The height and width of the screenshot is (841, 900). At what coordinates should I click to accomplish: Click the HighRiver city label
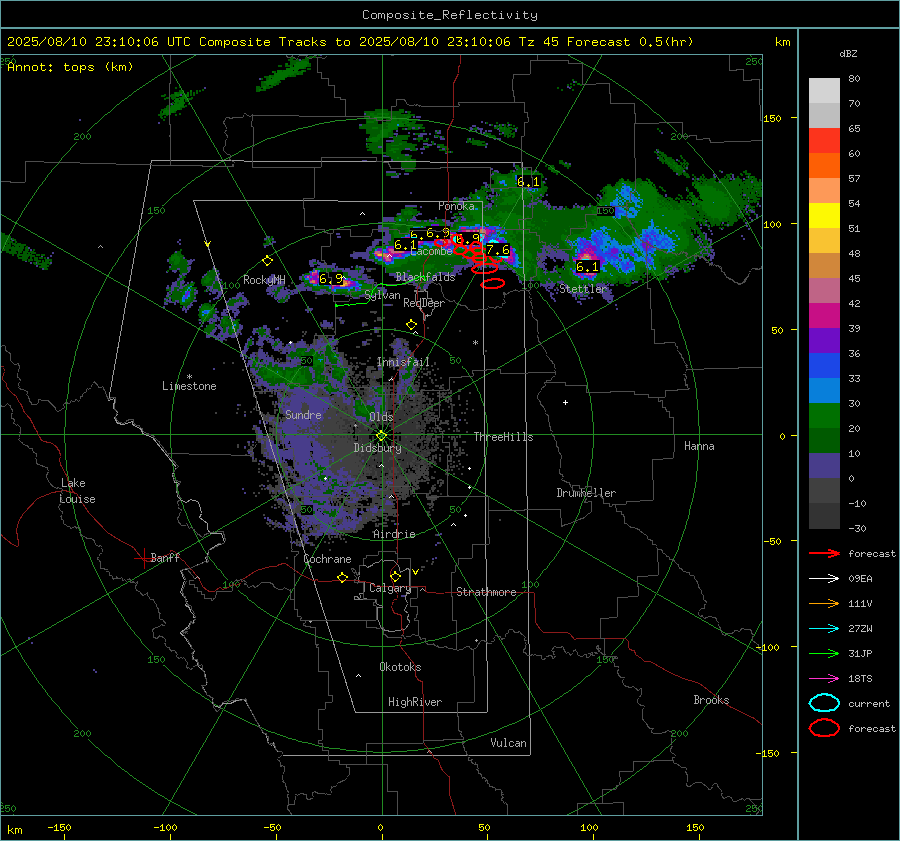415,702
